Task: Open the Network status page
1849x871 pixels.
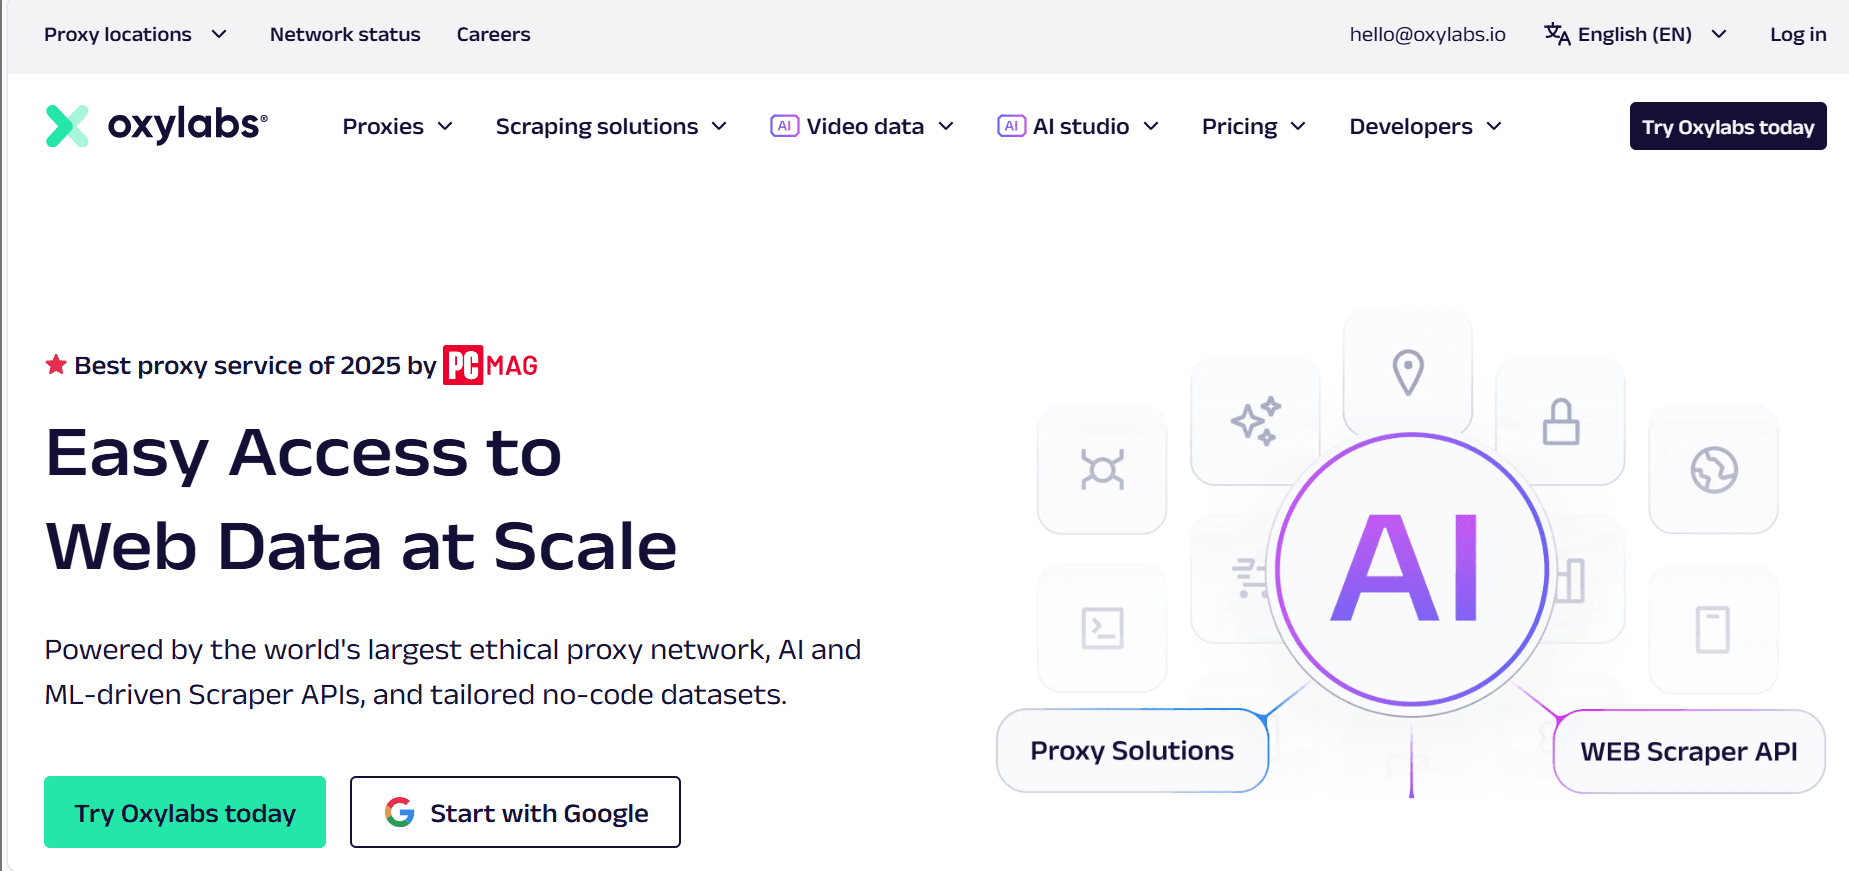Action: 345,34
